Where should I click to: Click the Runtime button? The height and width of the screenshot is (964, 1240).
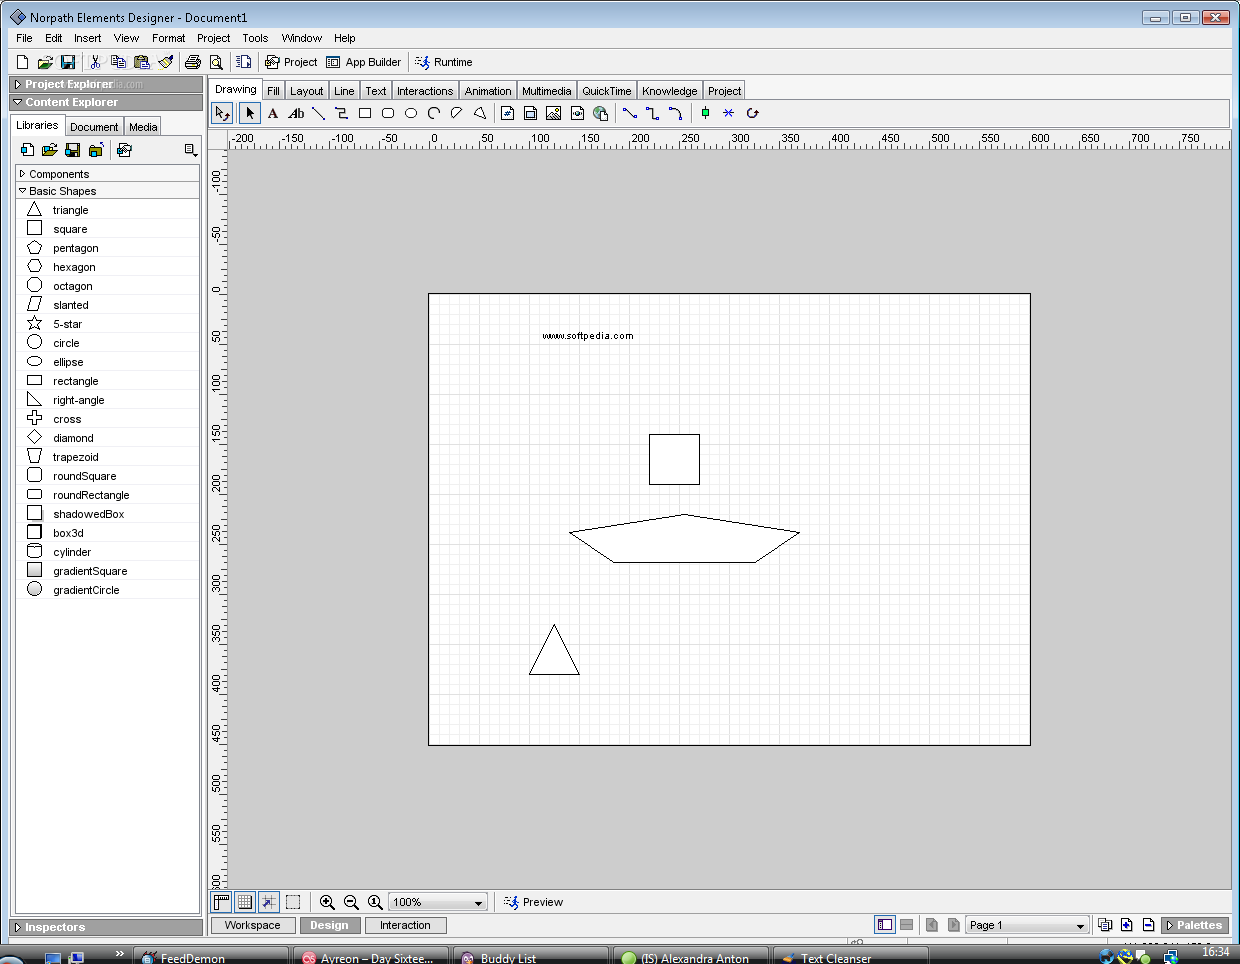click(444, 62)
